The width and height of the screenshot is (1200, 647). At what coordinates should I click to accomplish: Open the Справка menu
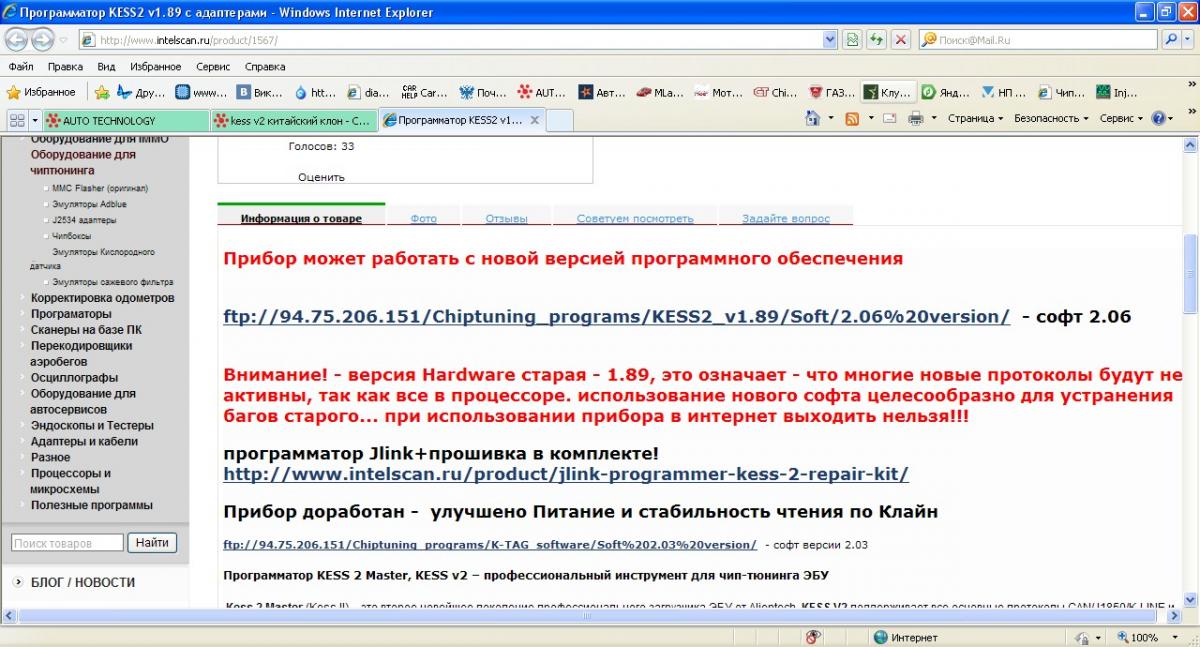pyautogui.click(x=265, y=67)
